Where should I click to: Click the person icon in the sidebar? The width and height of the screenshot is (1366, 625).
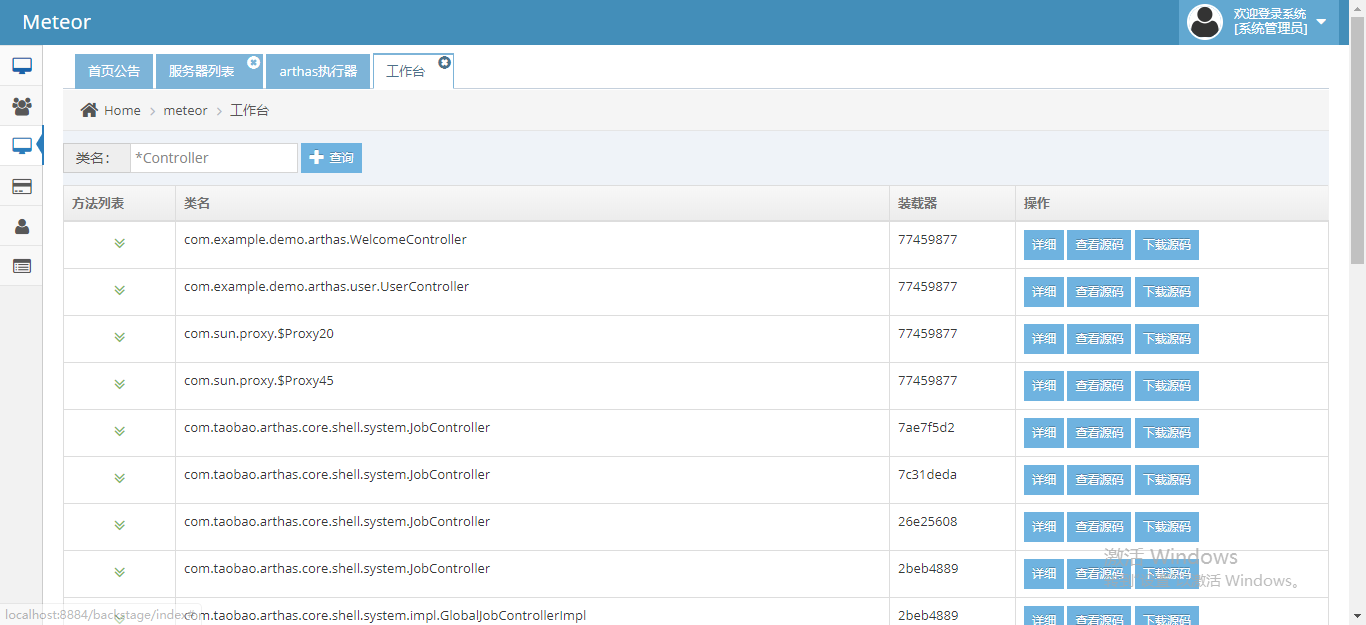pyautogui.click(x=21, y=226)
